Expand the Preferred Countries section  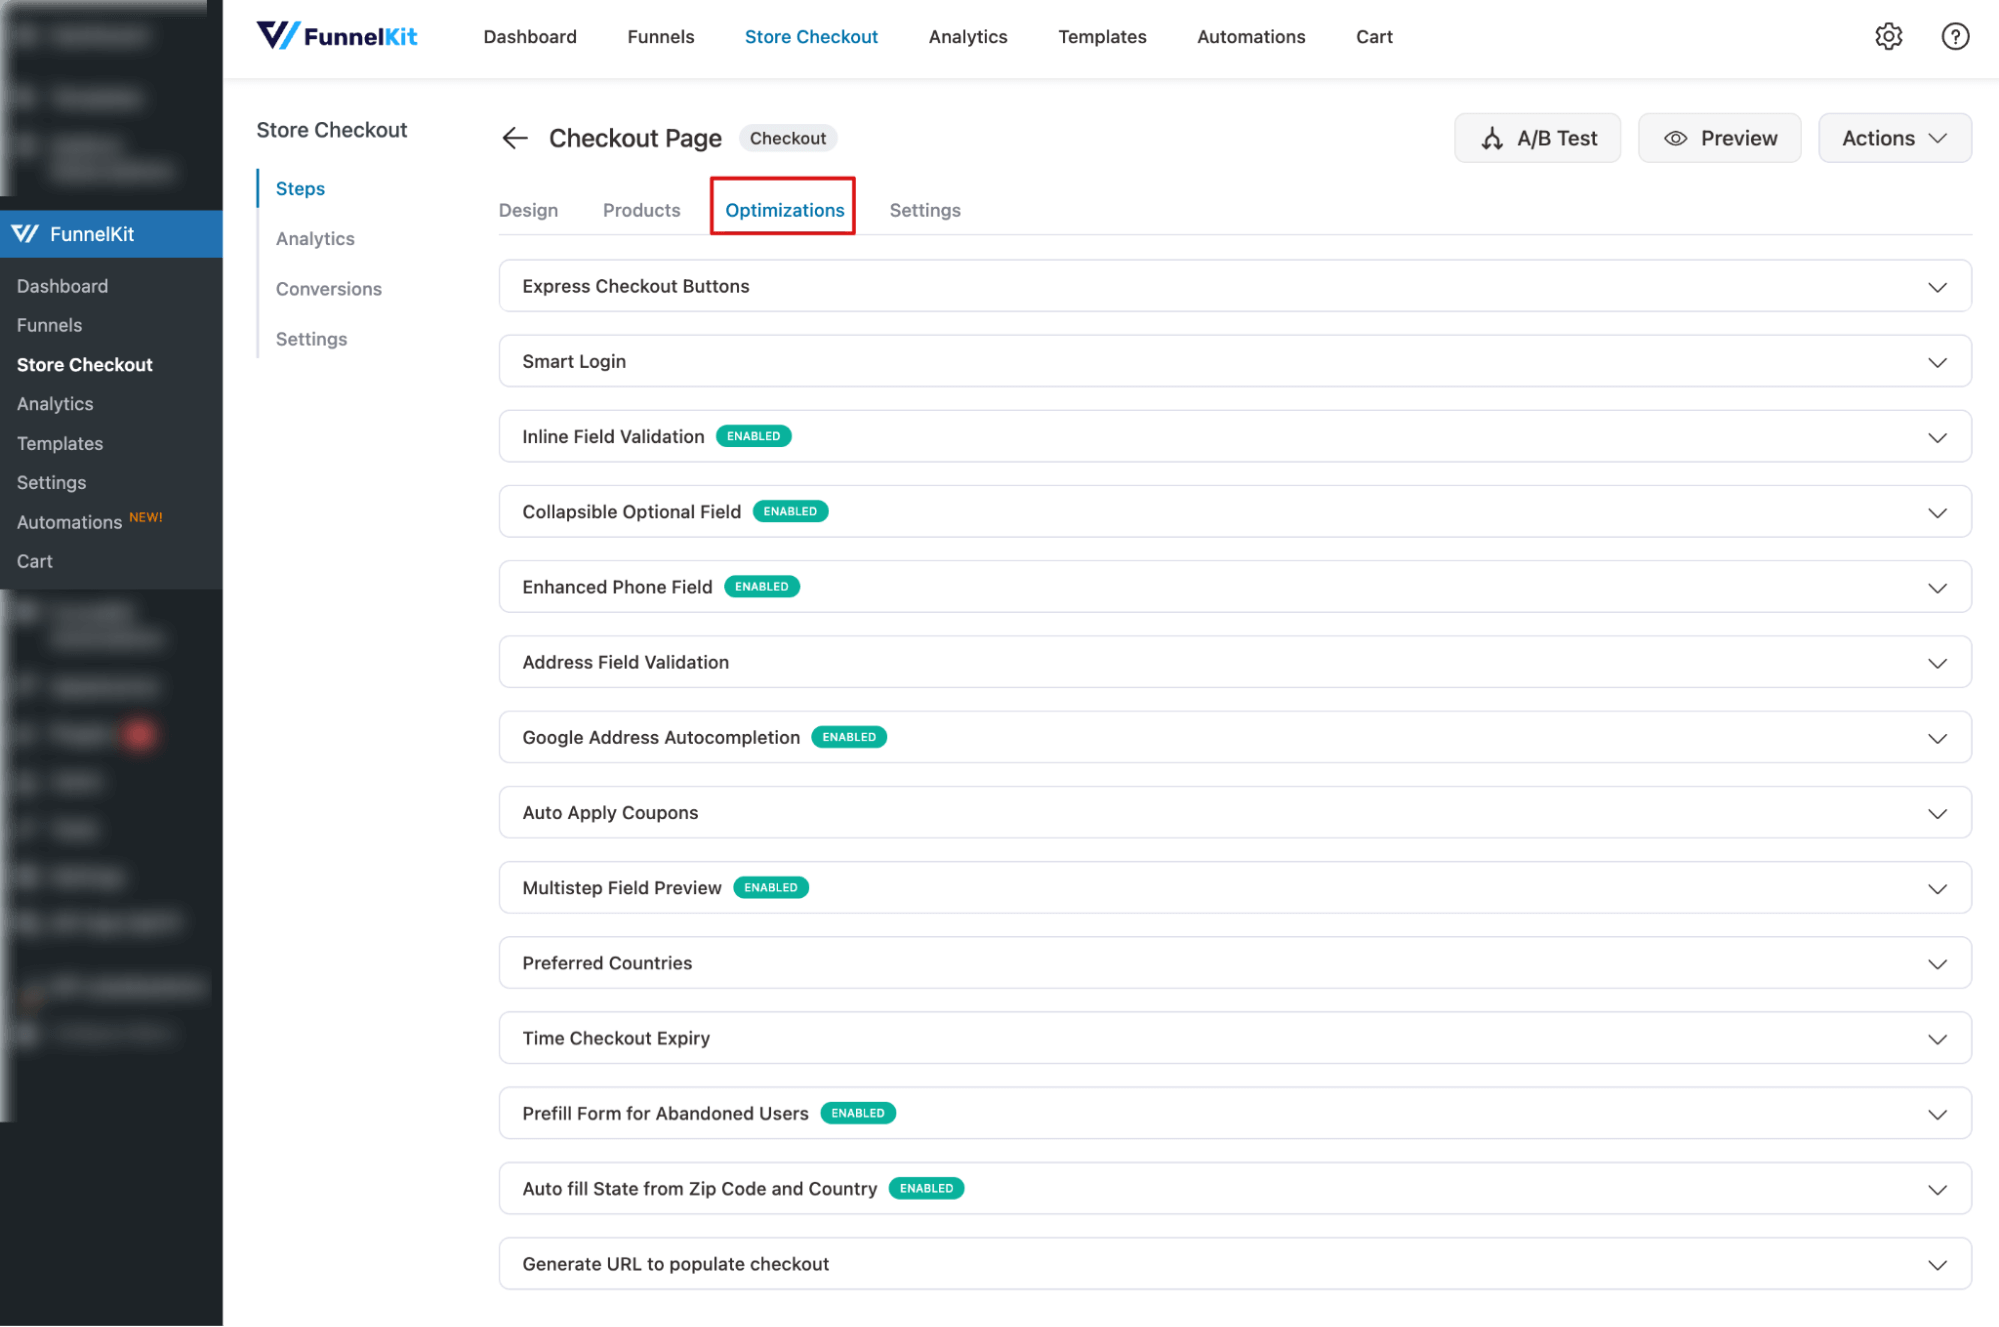[1937, 963]
